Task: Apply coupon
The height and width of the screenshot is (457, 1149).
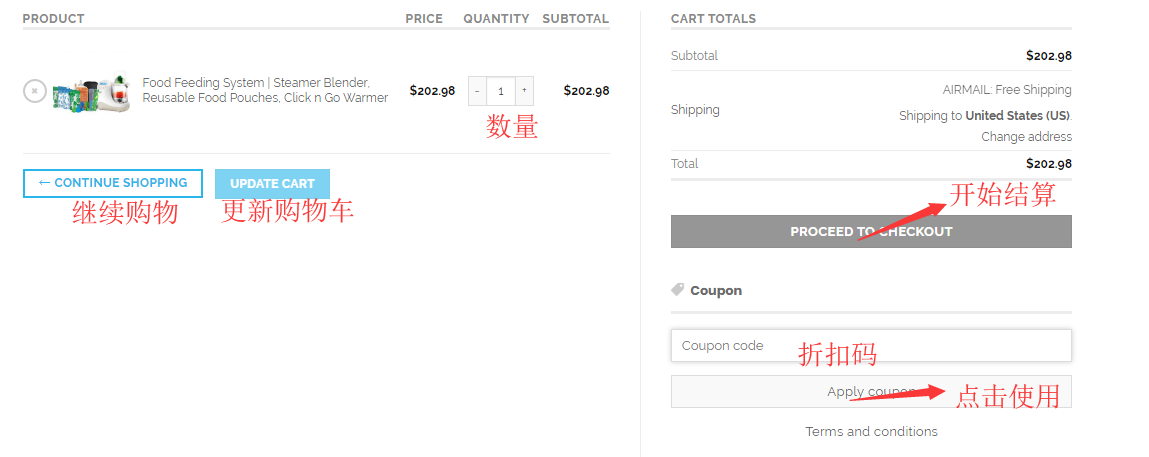Action: pyautogui.click(x=871, y=391)
